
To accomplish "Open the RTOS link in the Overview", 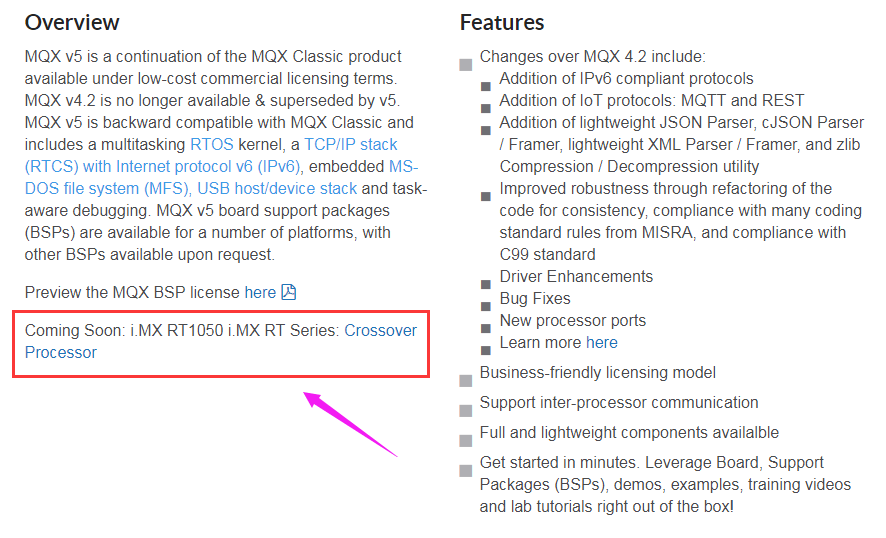I will (211, 145).
